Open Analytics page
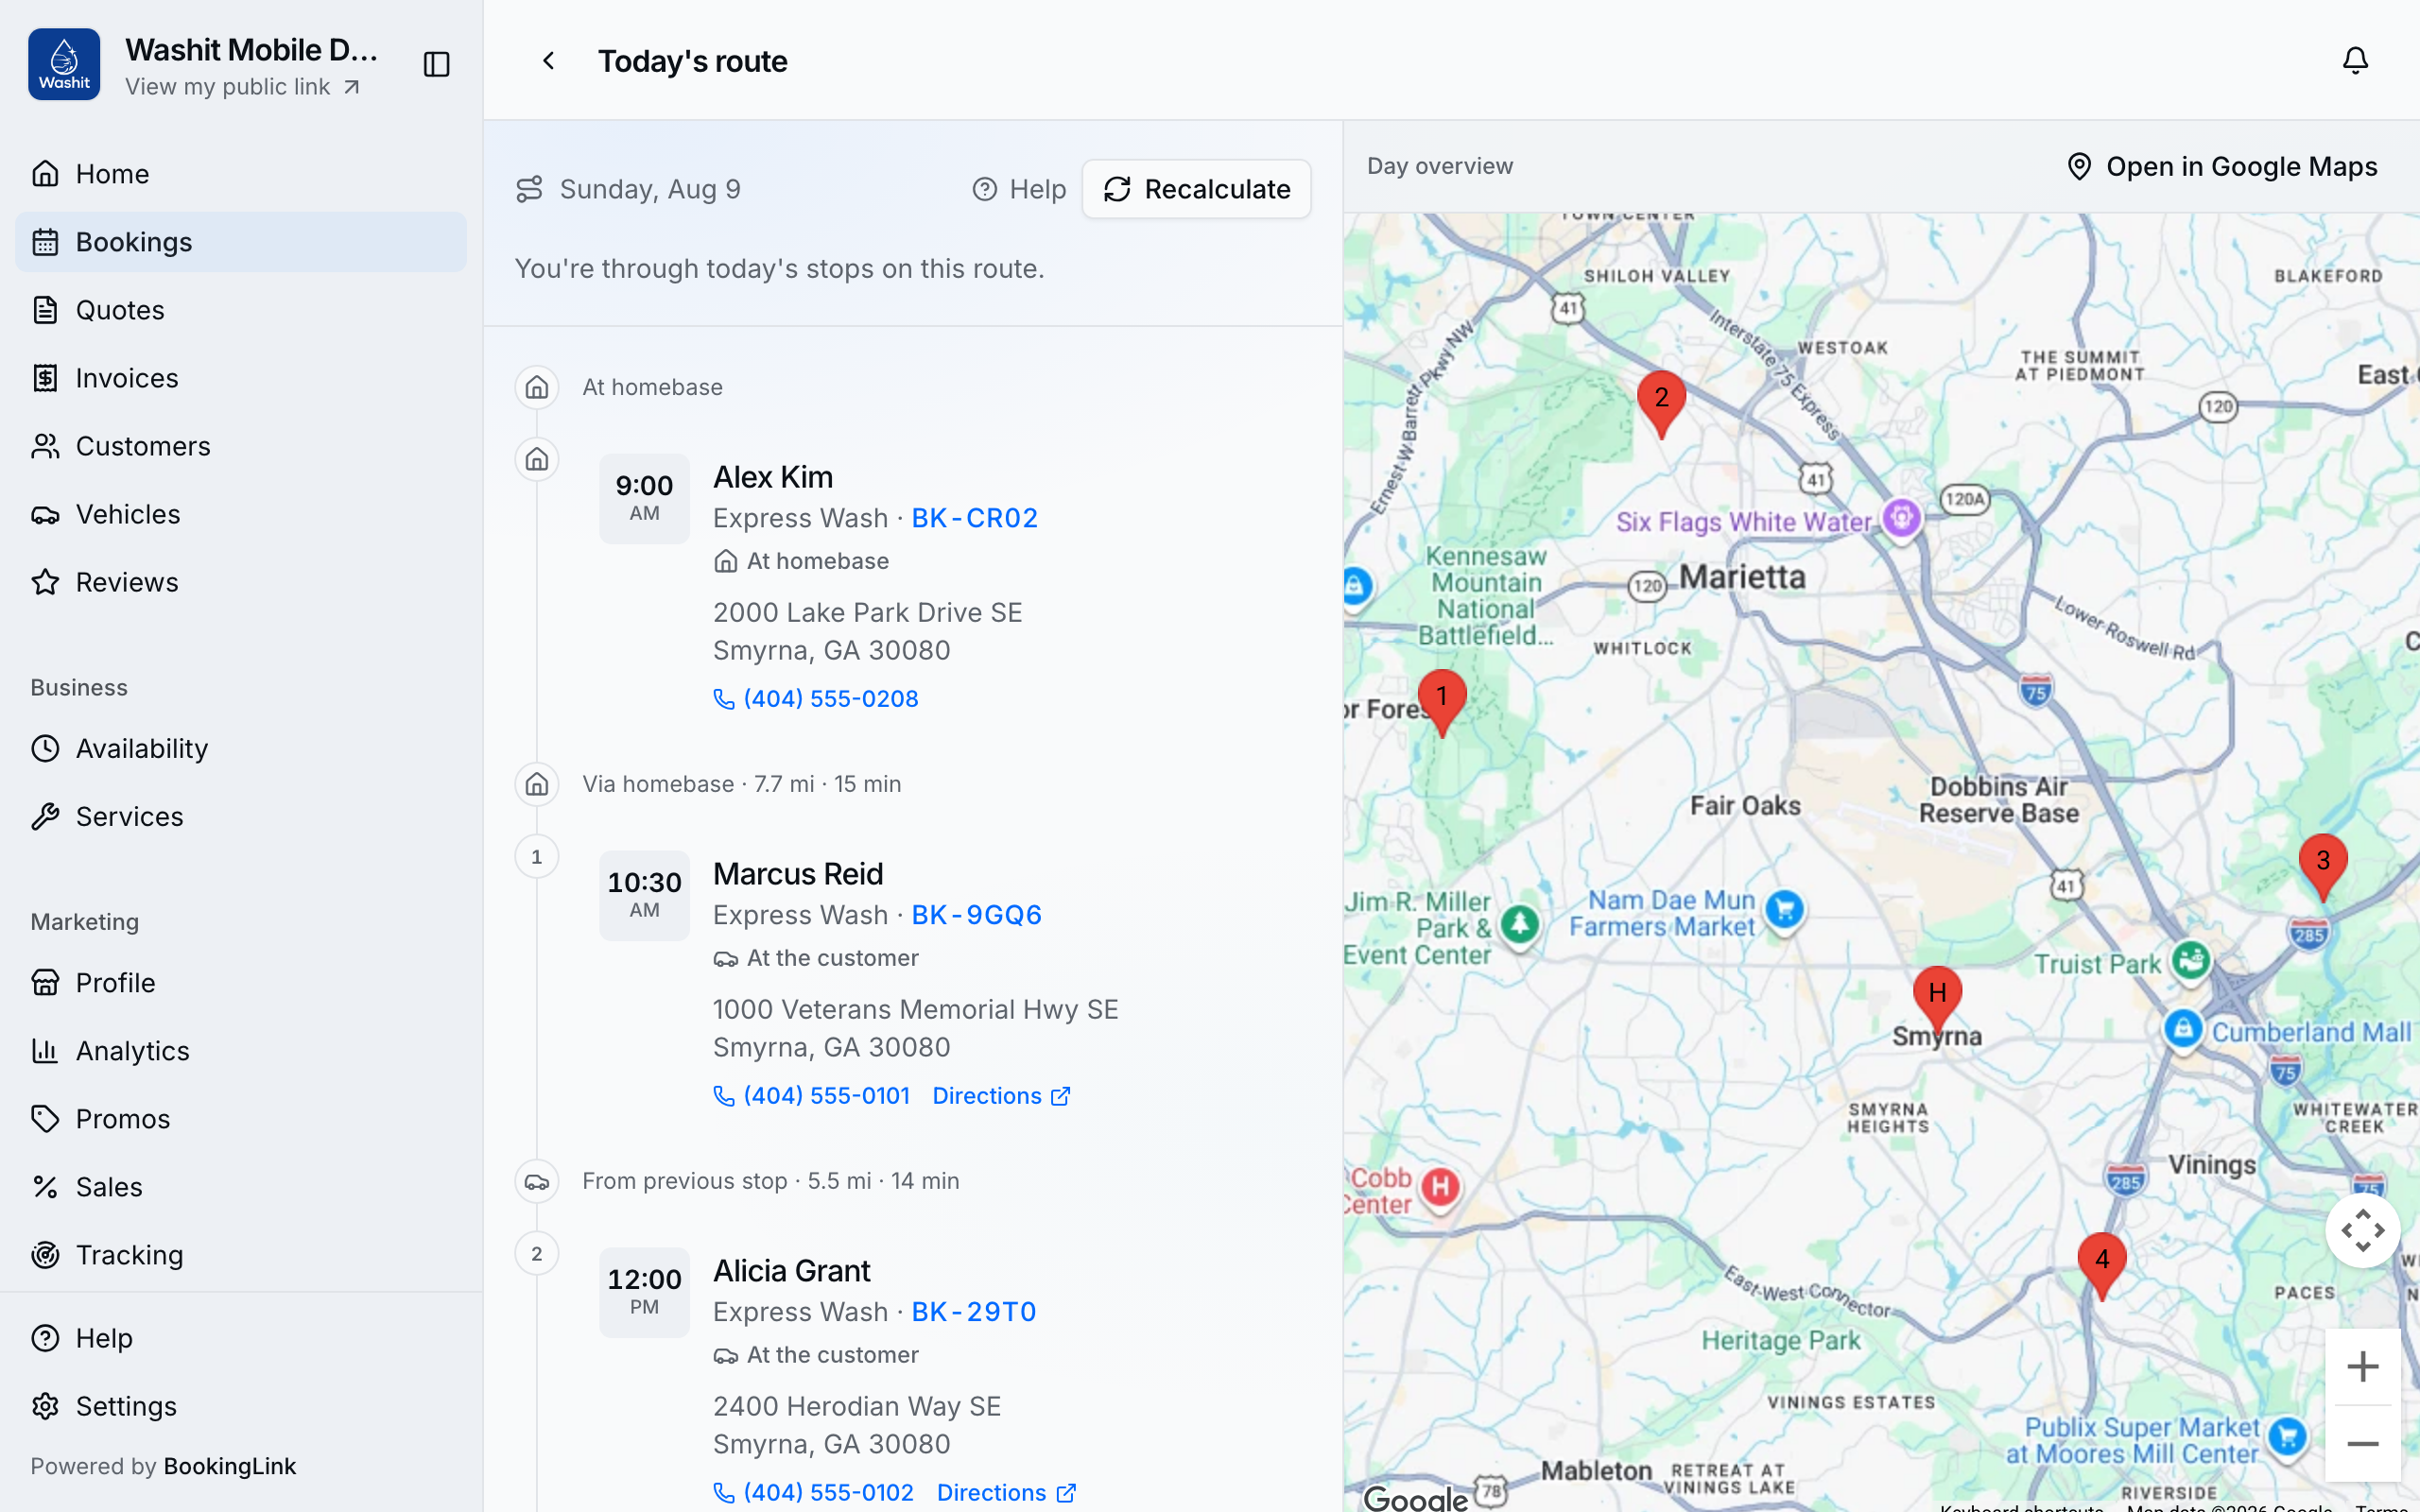This screenshot has width=2420, height=1512. (241, 1051)
